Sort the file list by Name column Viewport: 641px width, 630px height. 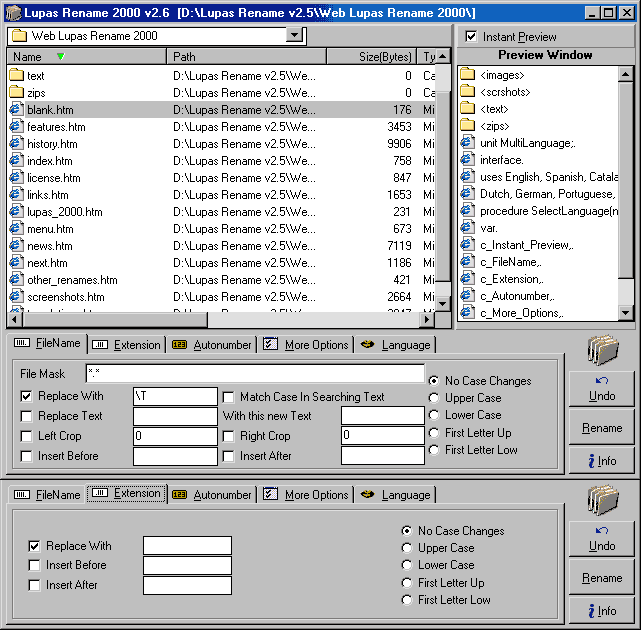(28, 57)
